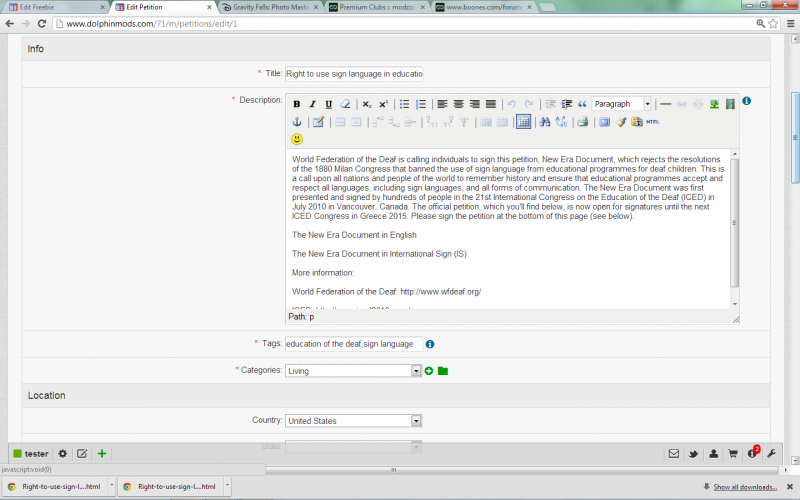Click the paste as text clipboard icon
The height and width of the screenshot is (500, 800).
click(637, 122)
